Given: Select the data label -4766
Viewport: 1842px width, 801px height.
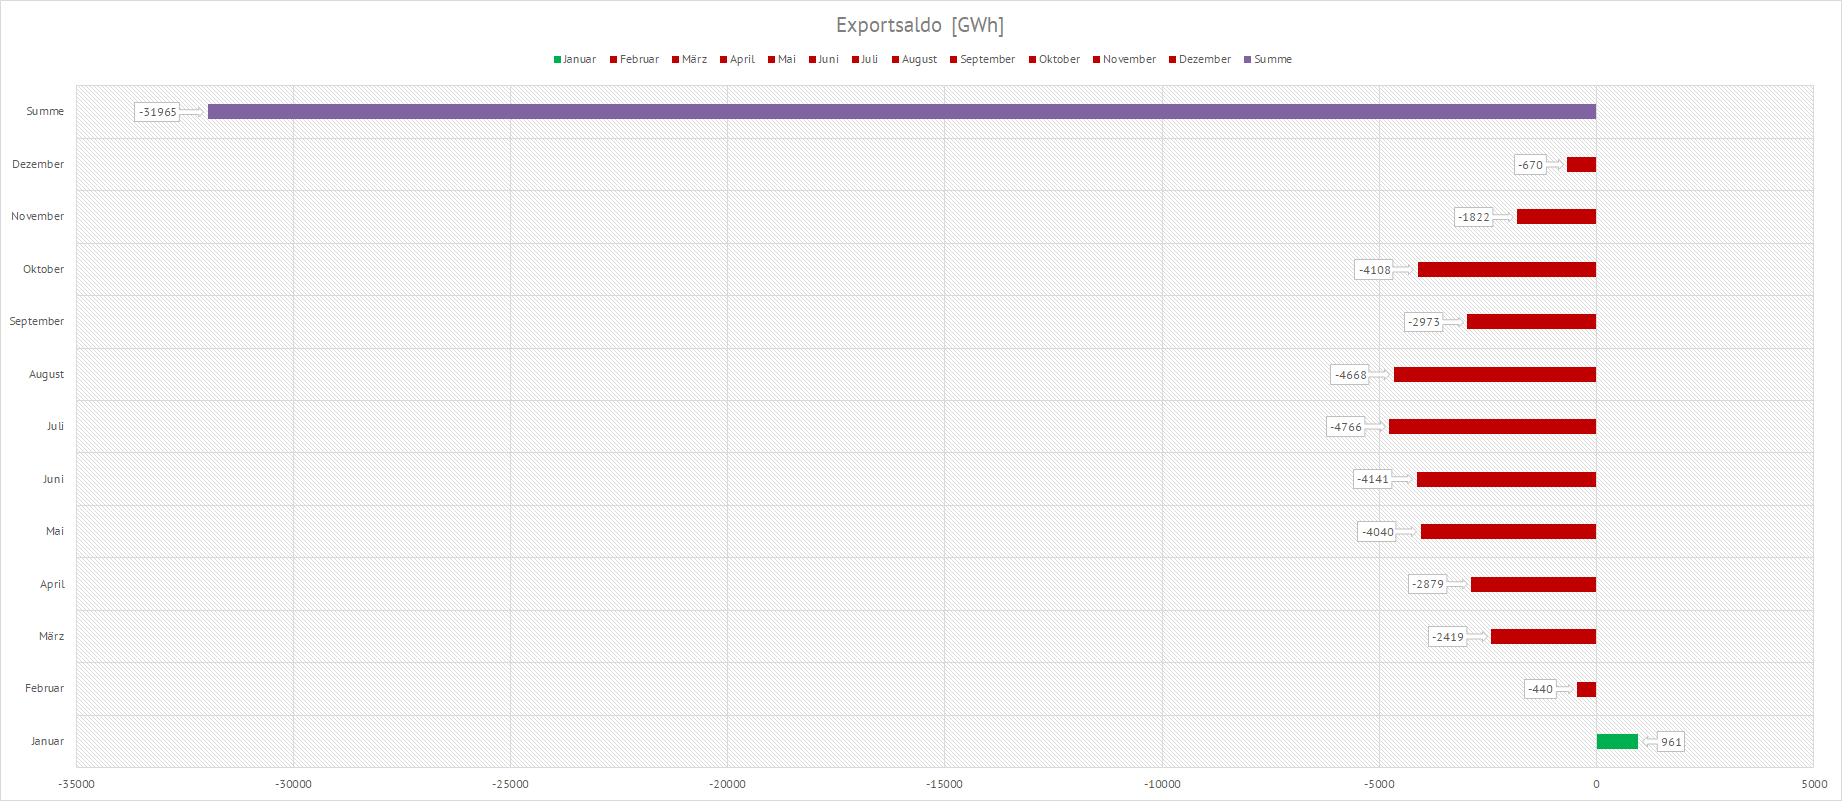Looking at the screenshot, I should click(x=1346, y=427).
